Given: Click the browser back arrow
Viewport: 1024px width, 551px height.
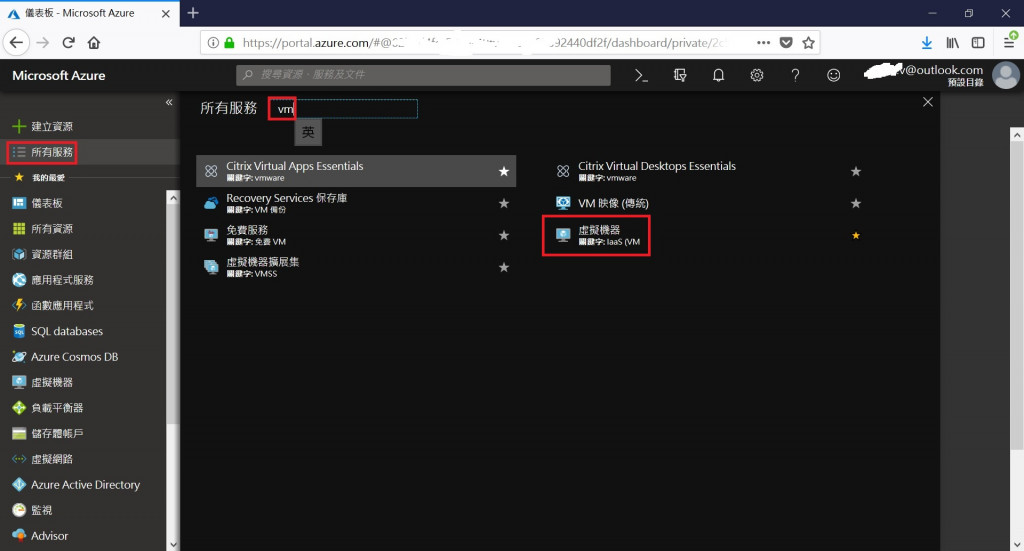Looking at the screenshot, I should tap(16, 43).
